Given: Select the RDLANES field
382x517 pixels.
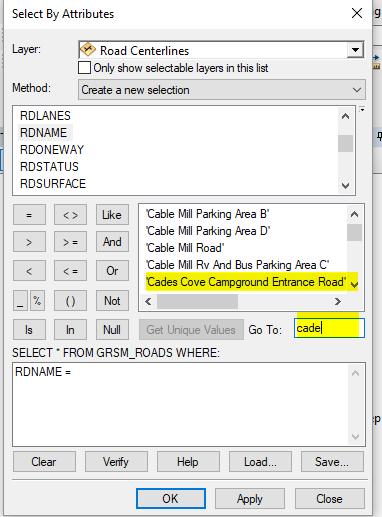Looking at the screenshot, I should 45,116.
